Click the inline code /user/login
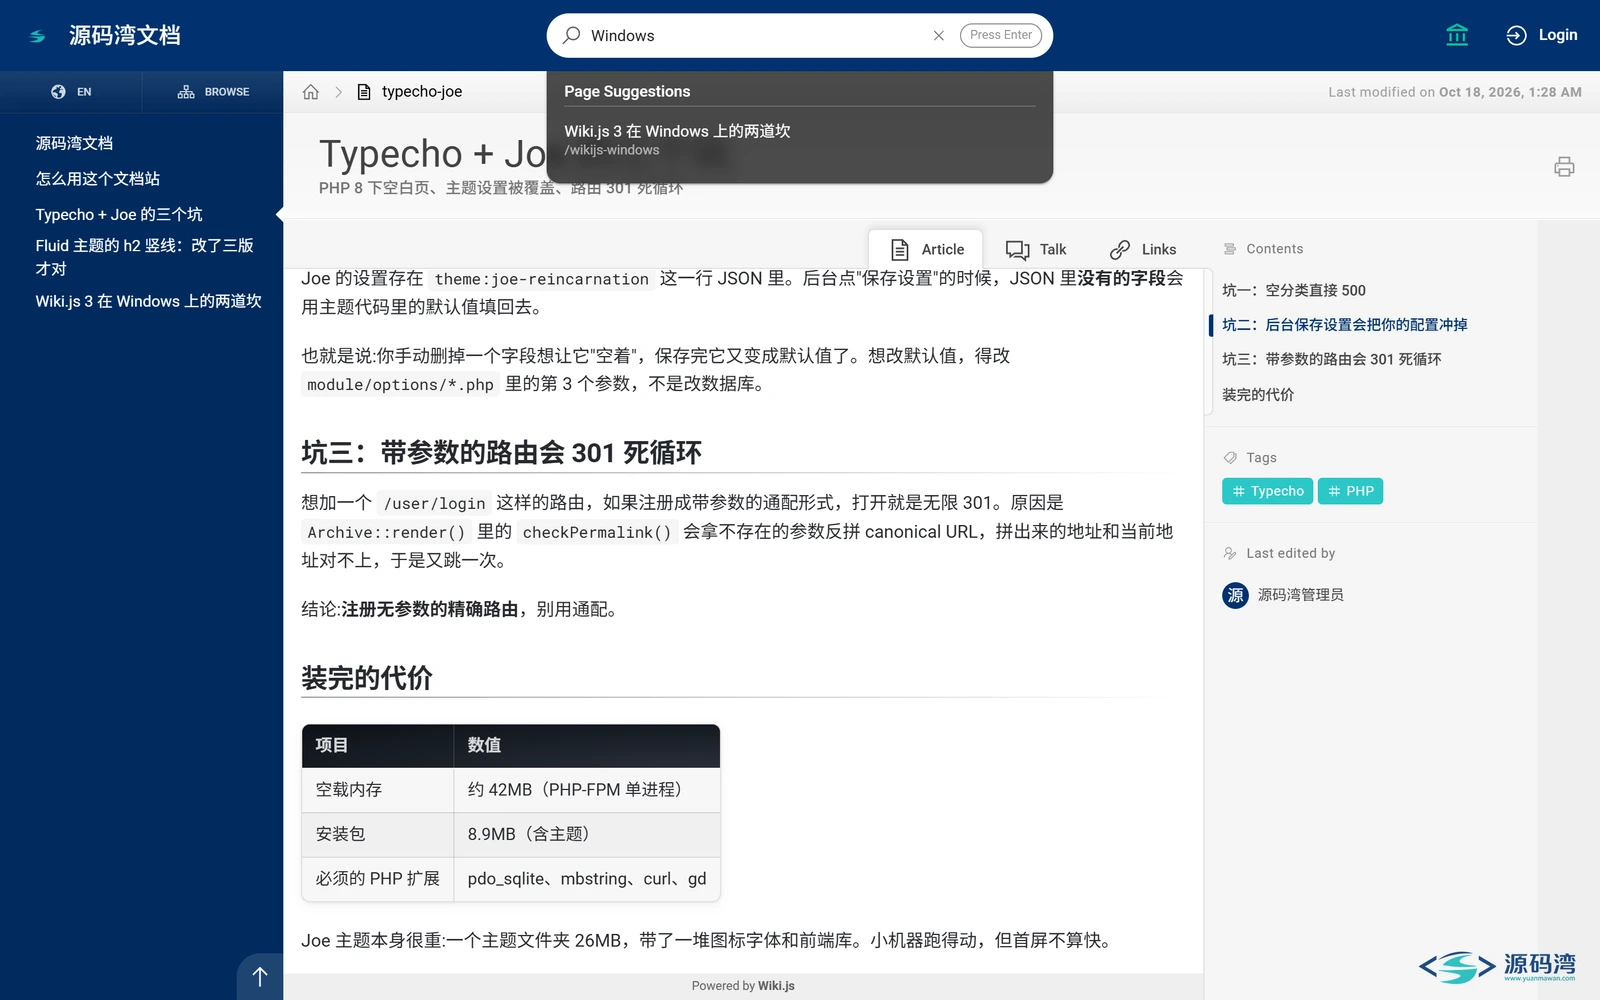This screenshot has height=1000, width=1600. (435, 504)
